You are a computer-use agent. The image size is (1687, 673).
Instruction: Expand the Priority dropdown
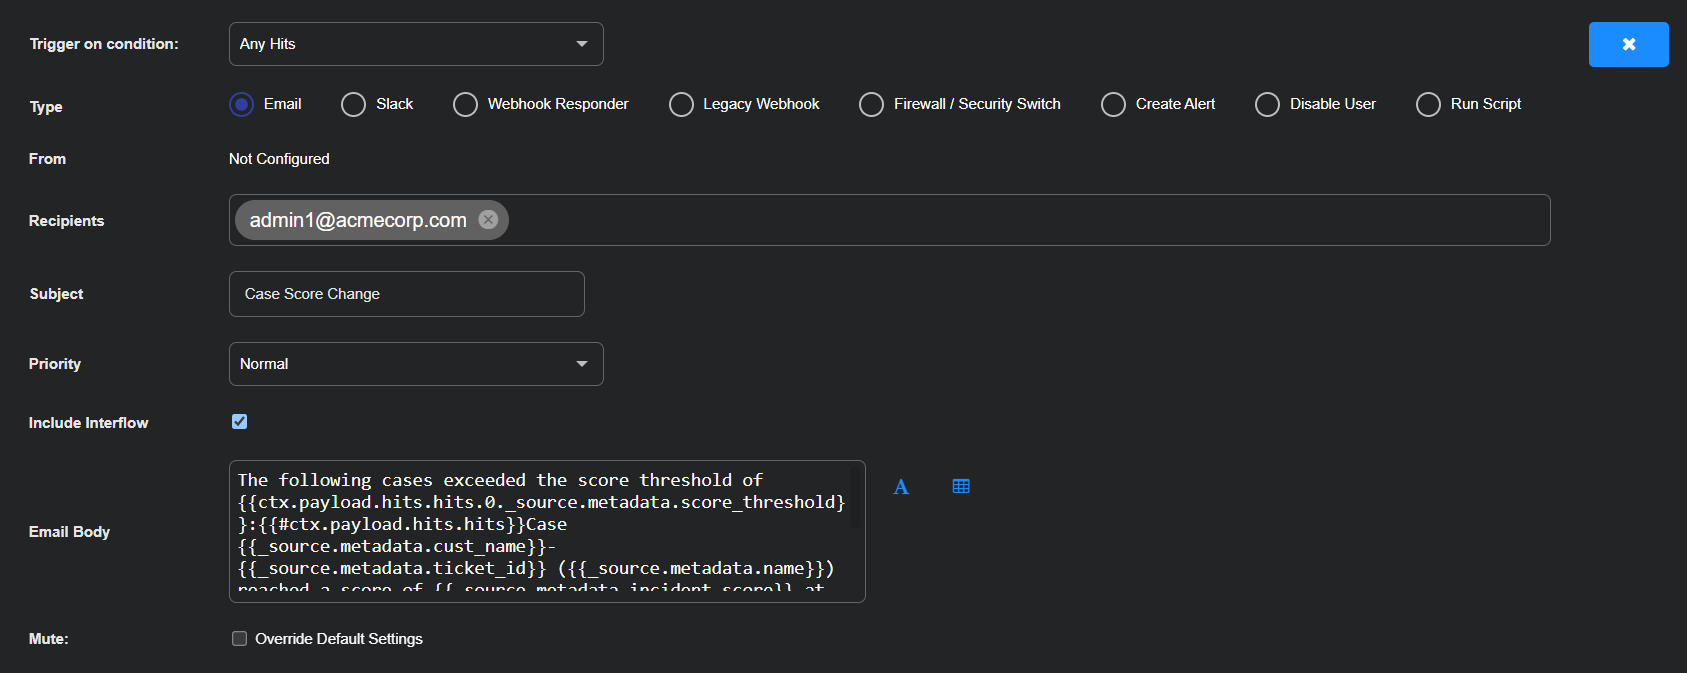(x=416, y=364)
